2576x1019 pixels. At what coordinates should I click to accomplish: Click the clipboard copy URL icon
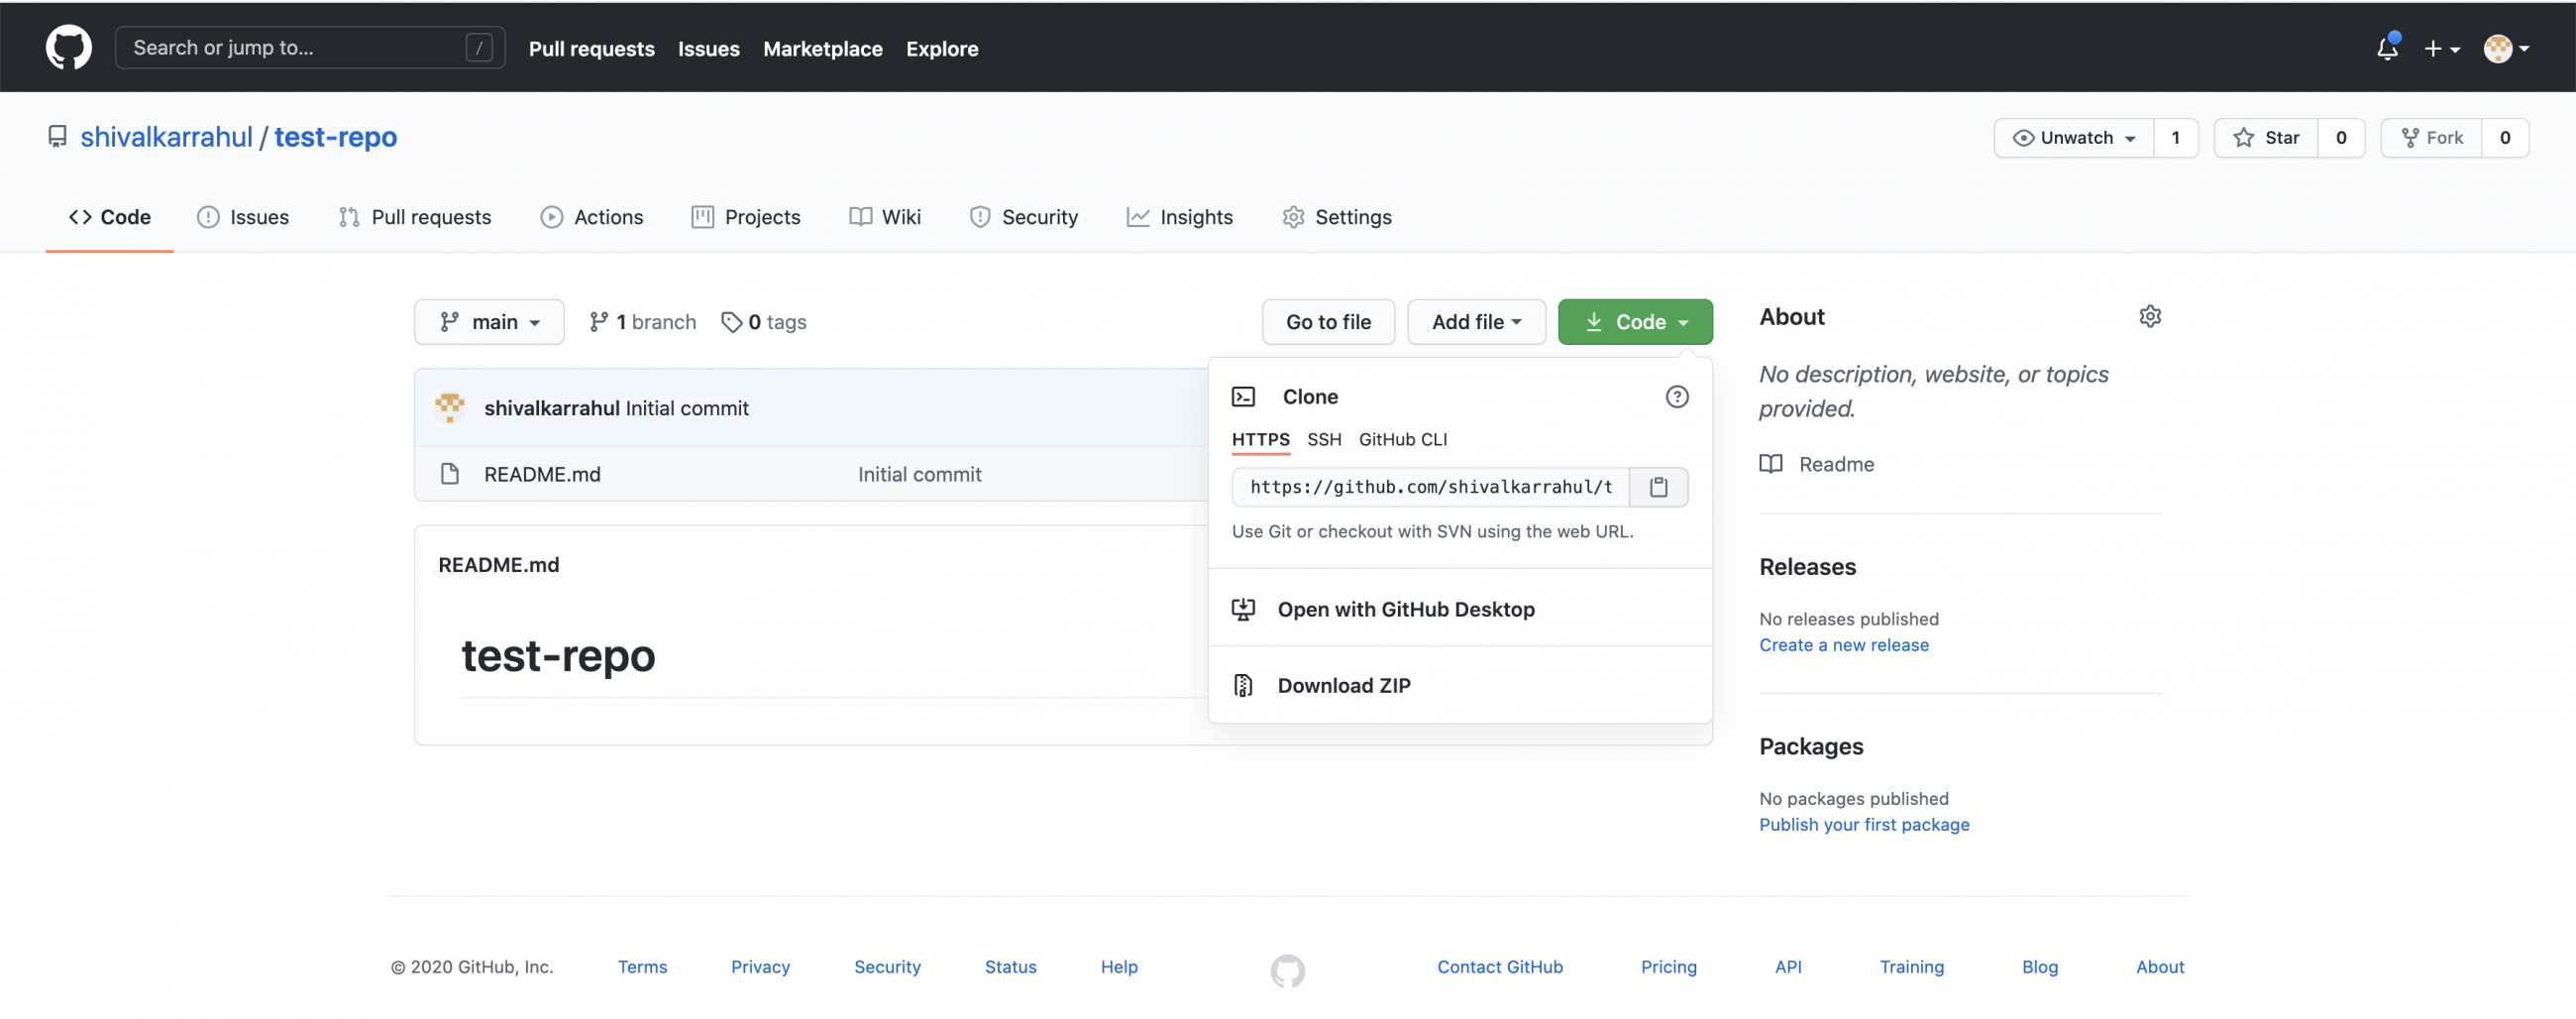pos(1658,487)
